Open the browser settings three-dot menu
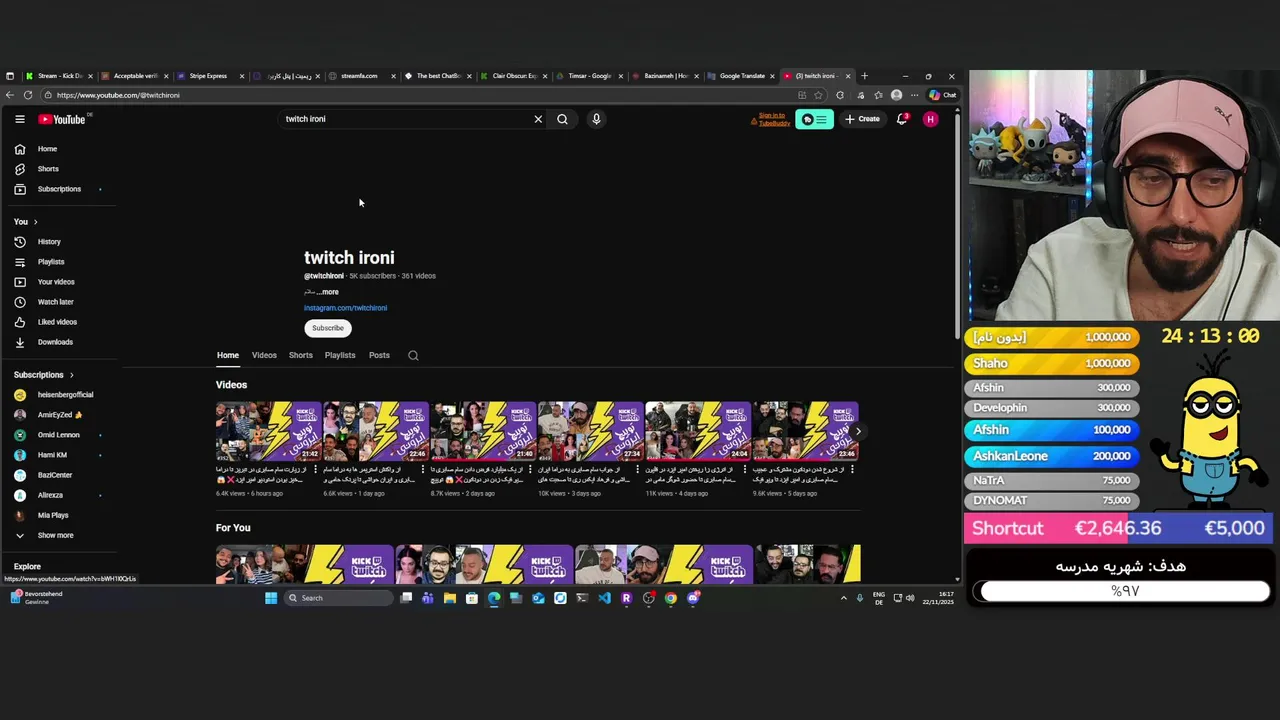Image resolution: width=1280 pixels, height=720 pixels. [914, 95]
